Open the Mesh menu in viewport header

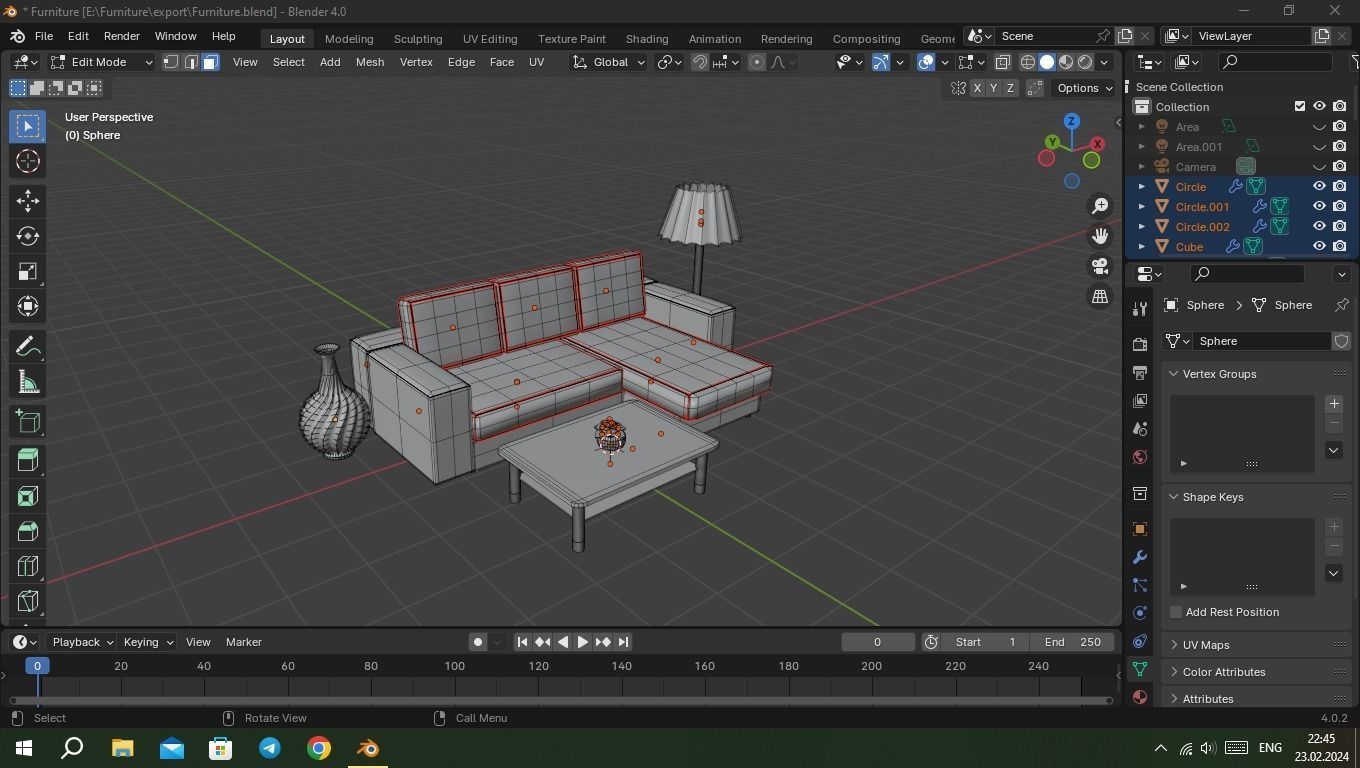point(370,62)
